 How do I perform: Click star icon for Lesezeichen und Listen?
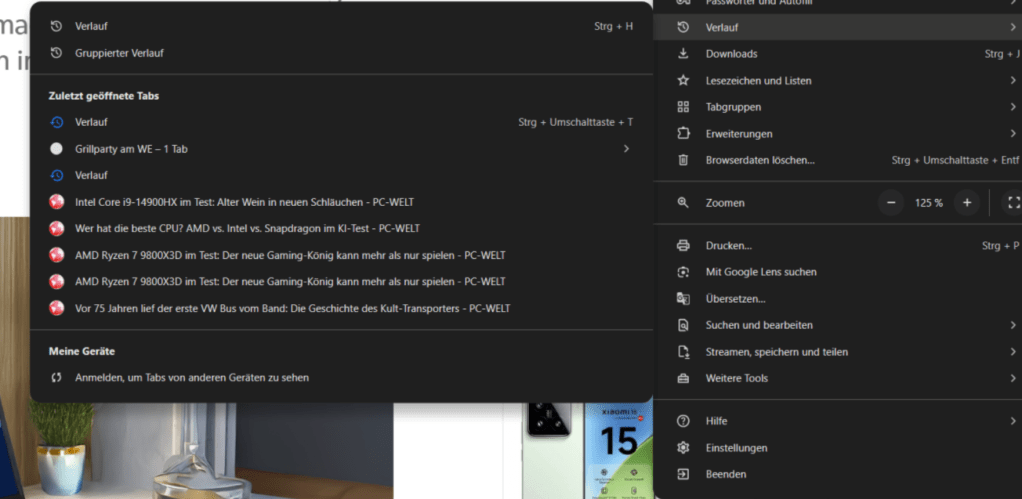pos(683,81)
